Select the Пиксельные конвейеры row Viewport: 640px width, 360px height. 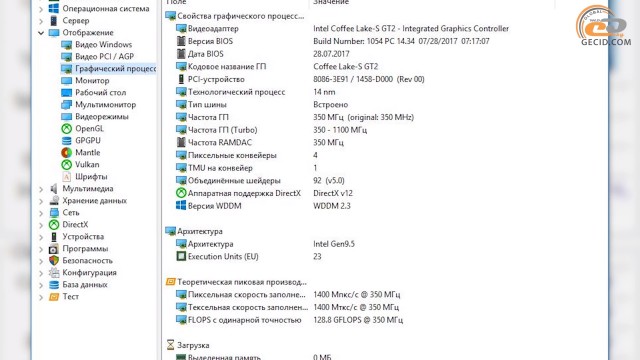click(247, 155)
